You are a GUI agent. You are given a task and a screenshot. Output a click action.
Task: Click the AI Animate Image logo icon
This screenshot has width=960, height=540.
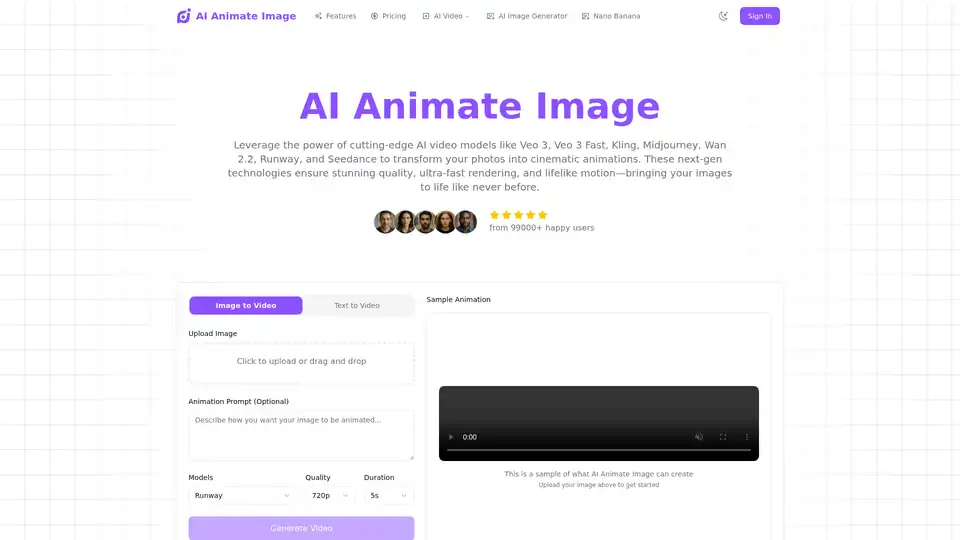[184, 16]
